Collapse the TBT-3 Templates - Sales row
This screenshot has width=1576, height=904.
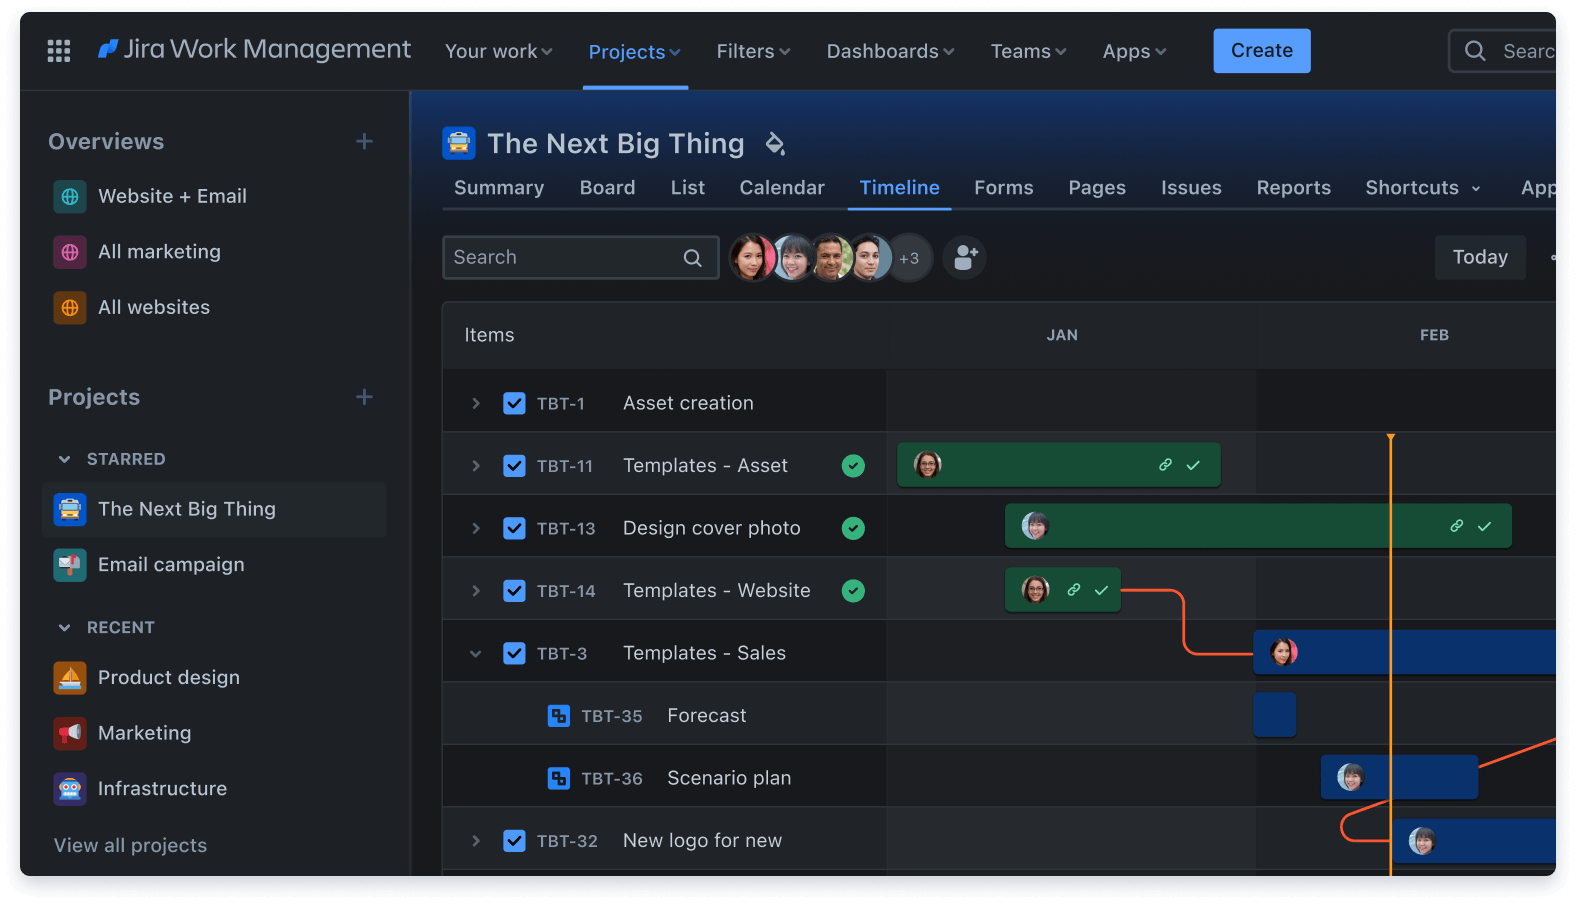(x=476, y=653)
